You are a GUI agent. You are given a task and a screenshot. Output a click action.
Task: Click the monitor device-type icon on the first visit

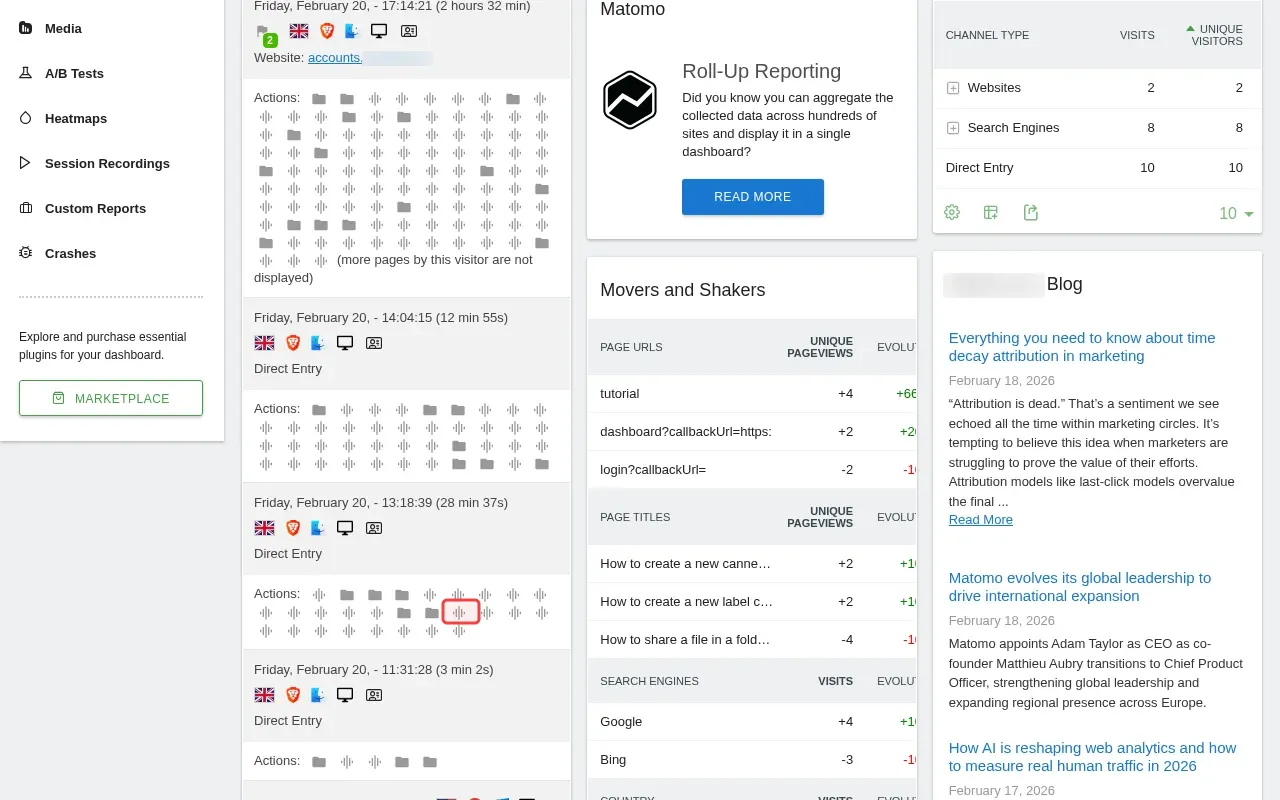379,30
